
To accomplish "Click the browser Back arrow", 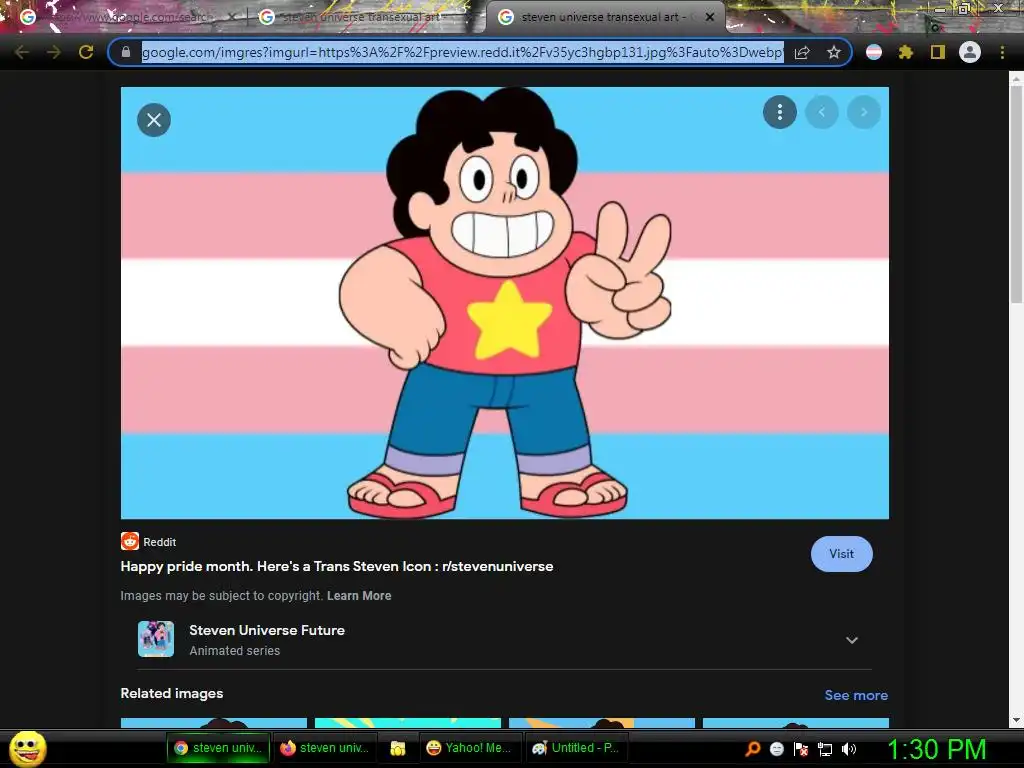I will pyautogui.click(x=22, y=52).
